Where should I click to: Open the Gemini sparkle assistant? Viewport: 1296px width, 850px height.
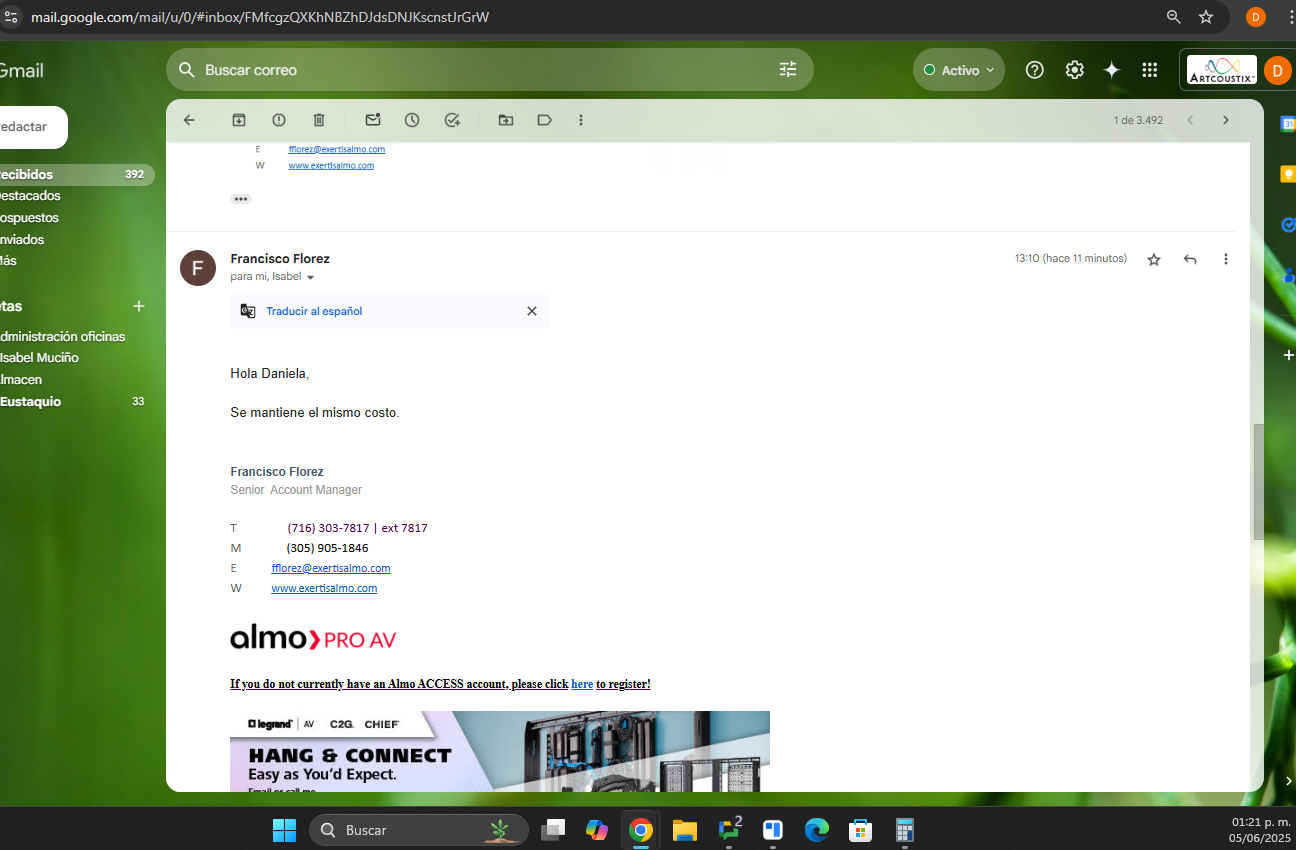[x=1111, y=70]
